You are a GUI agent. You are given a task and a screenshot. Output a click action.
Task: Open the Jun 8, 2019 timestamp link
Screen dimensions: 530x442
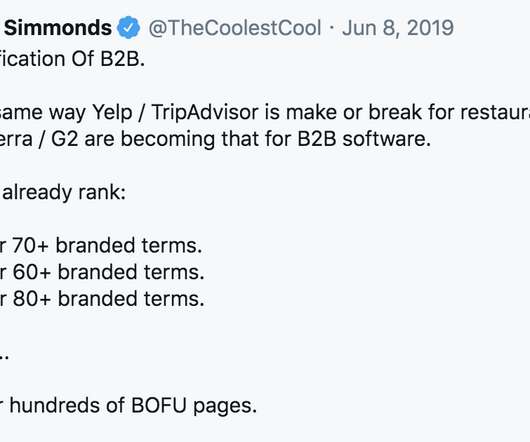pos(398,28)
